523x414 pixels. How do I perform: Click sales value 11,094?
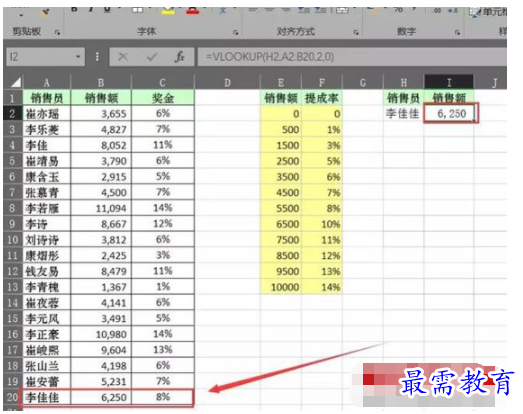click(x=101, y=208)
